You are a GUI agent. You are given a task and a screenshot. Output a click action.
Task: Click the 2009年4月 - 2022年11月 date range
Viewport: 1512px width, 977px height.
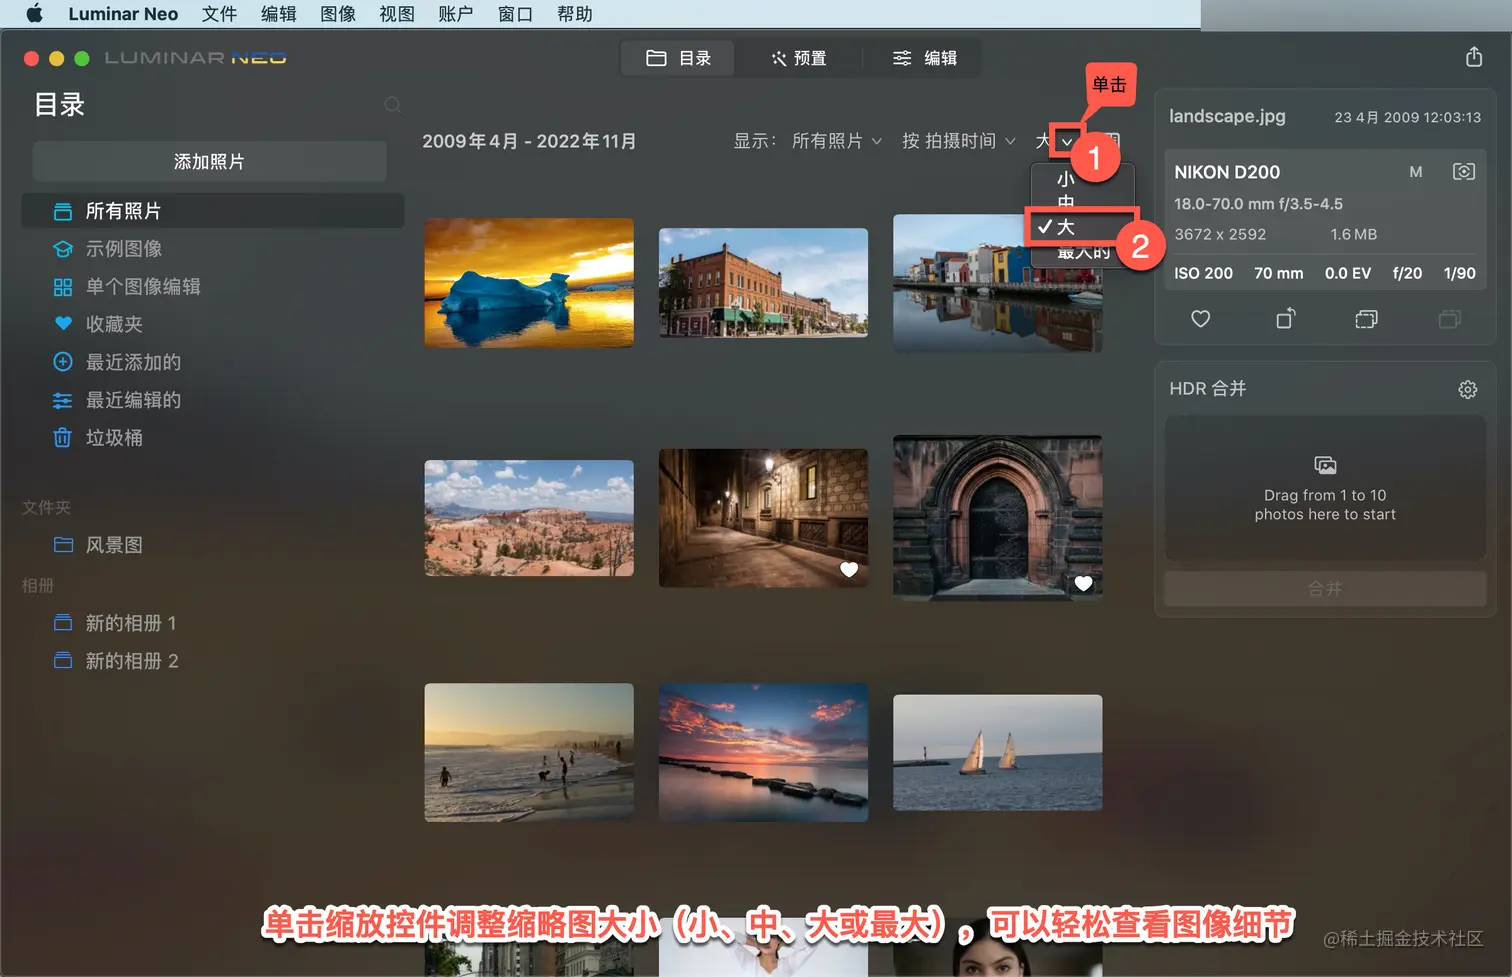click(x=529, y=141)
